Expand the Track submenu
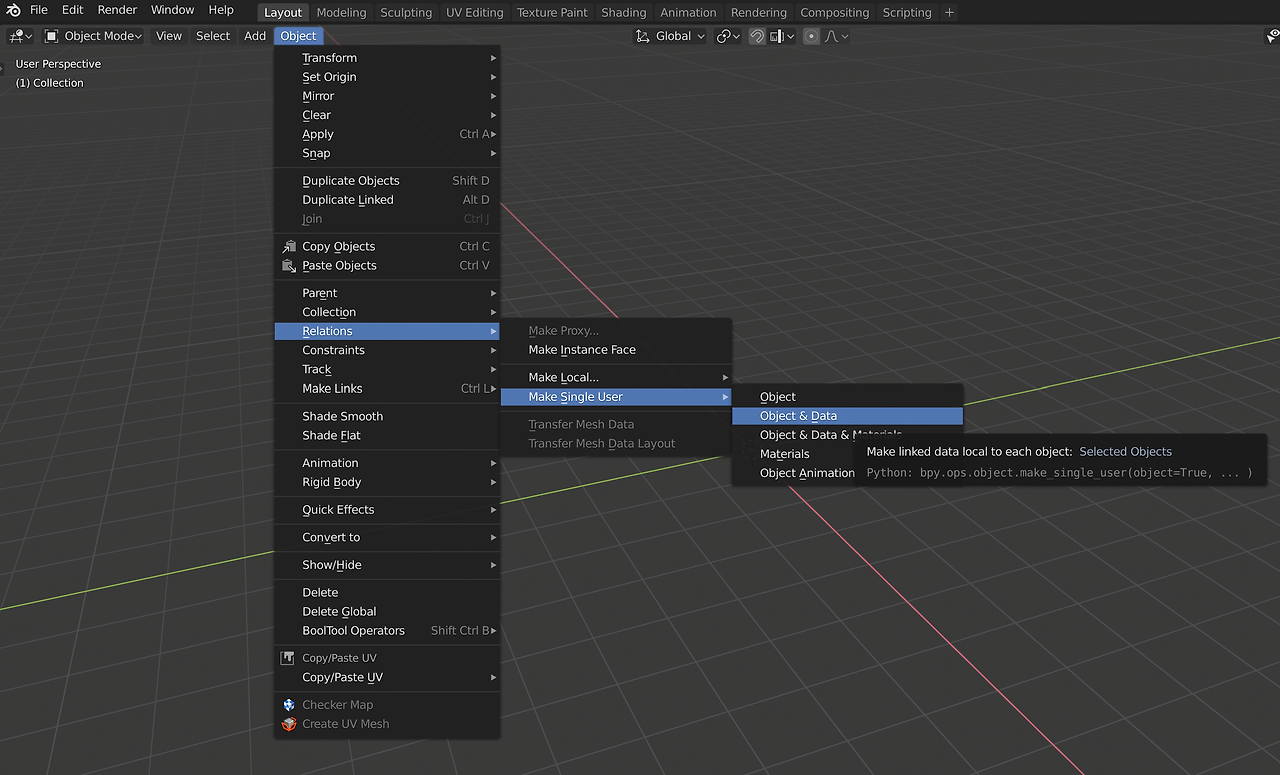The width and height of the screenshot is (1280, 775). 387,369
